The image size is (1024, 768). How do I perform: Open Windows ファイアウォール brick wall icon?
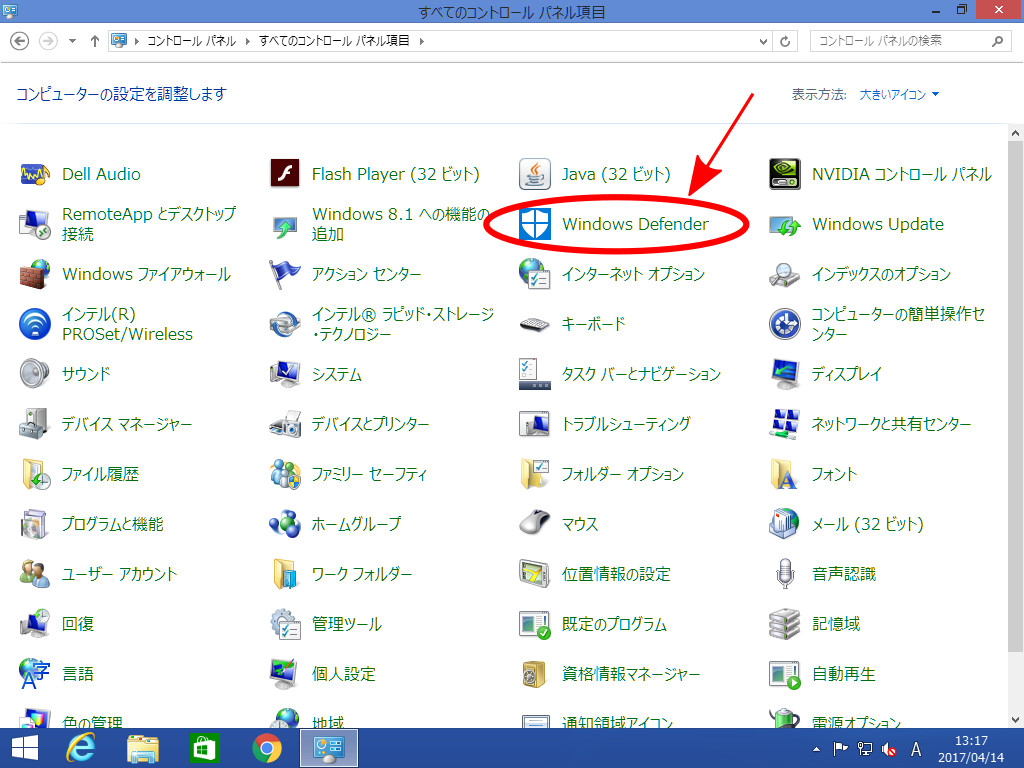[x=35, y=274]
